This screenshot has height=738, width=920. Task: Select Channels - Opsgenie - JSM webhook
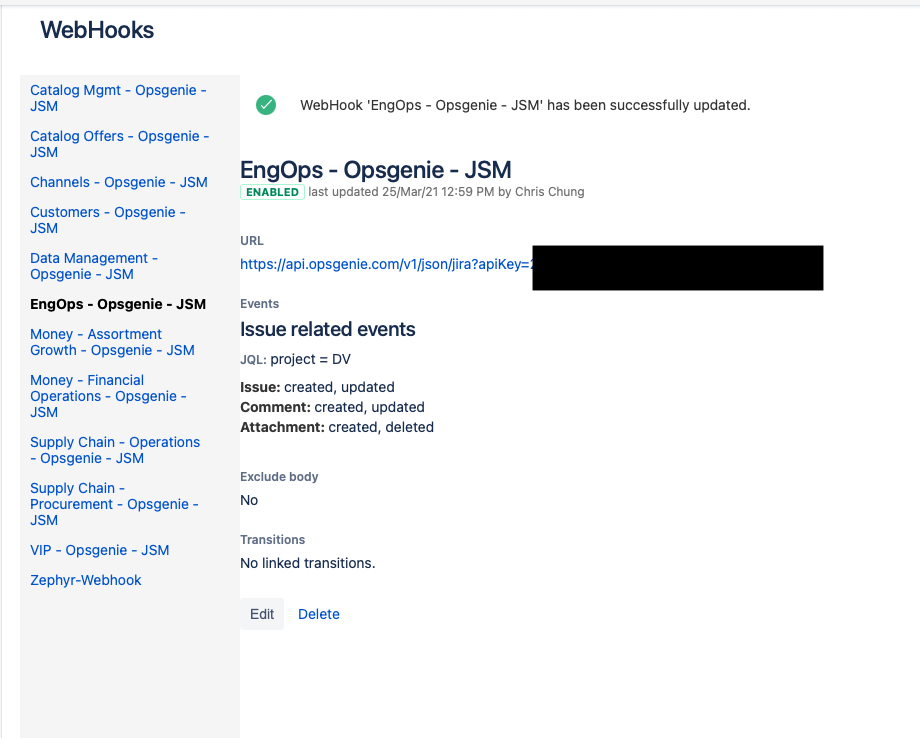(119, 182)
